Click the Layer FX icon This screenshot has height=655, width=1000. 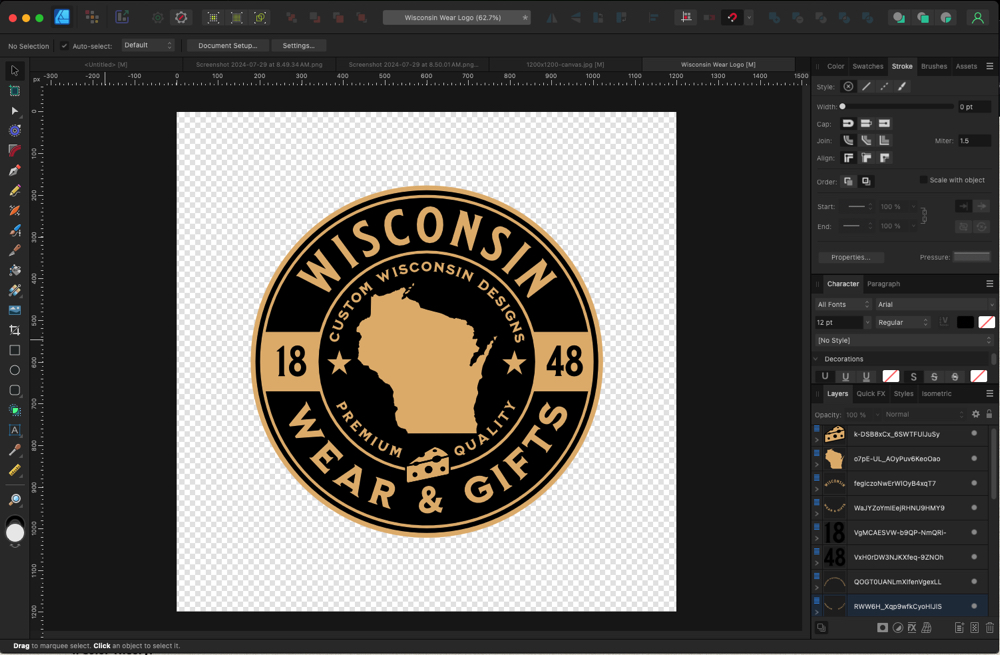tap(912, 628)
